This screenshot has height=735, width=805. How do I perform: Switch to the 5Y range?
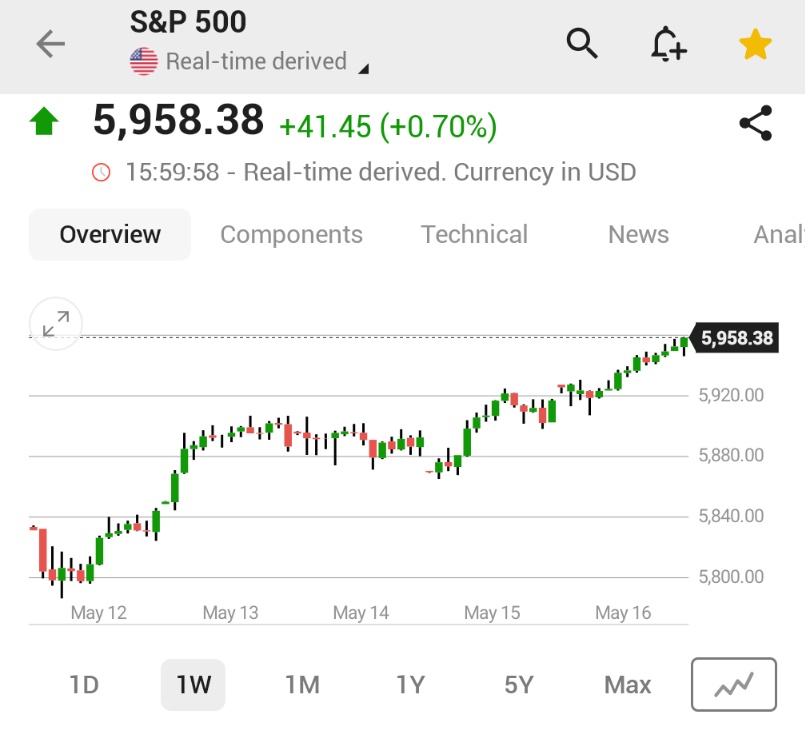pos(519,685)
